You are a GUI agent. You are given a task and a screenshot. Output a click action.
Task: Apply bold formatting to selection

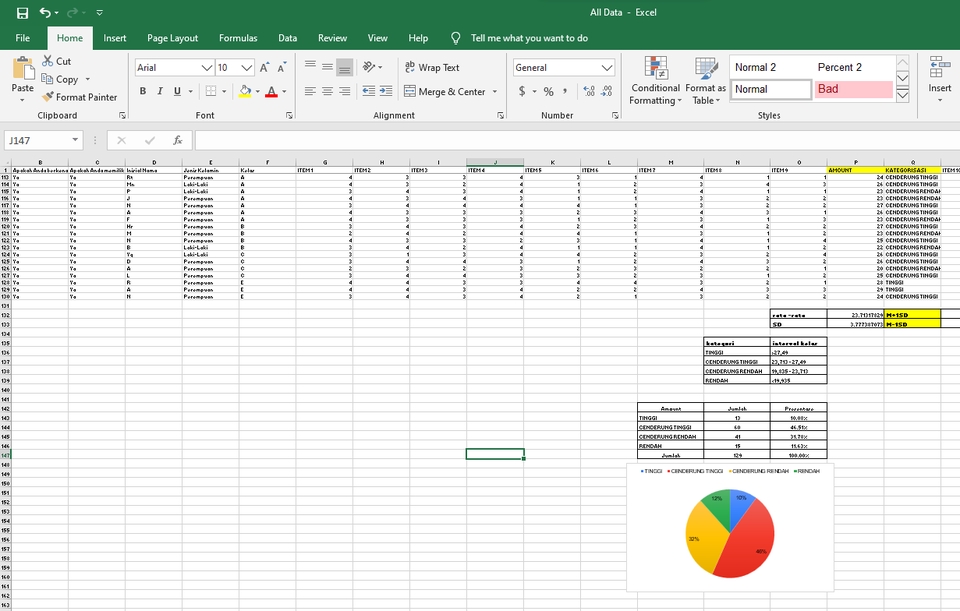point(142,91)
